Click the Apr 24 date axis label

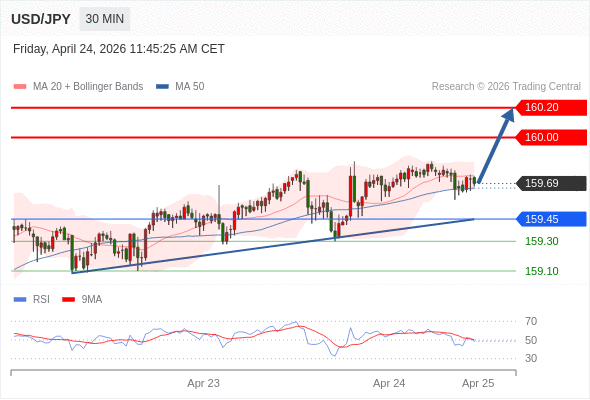click(x=389, y=383)
